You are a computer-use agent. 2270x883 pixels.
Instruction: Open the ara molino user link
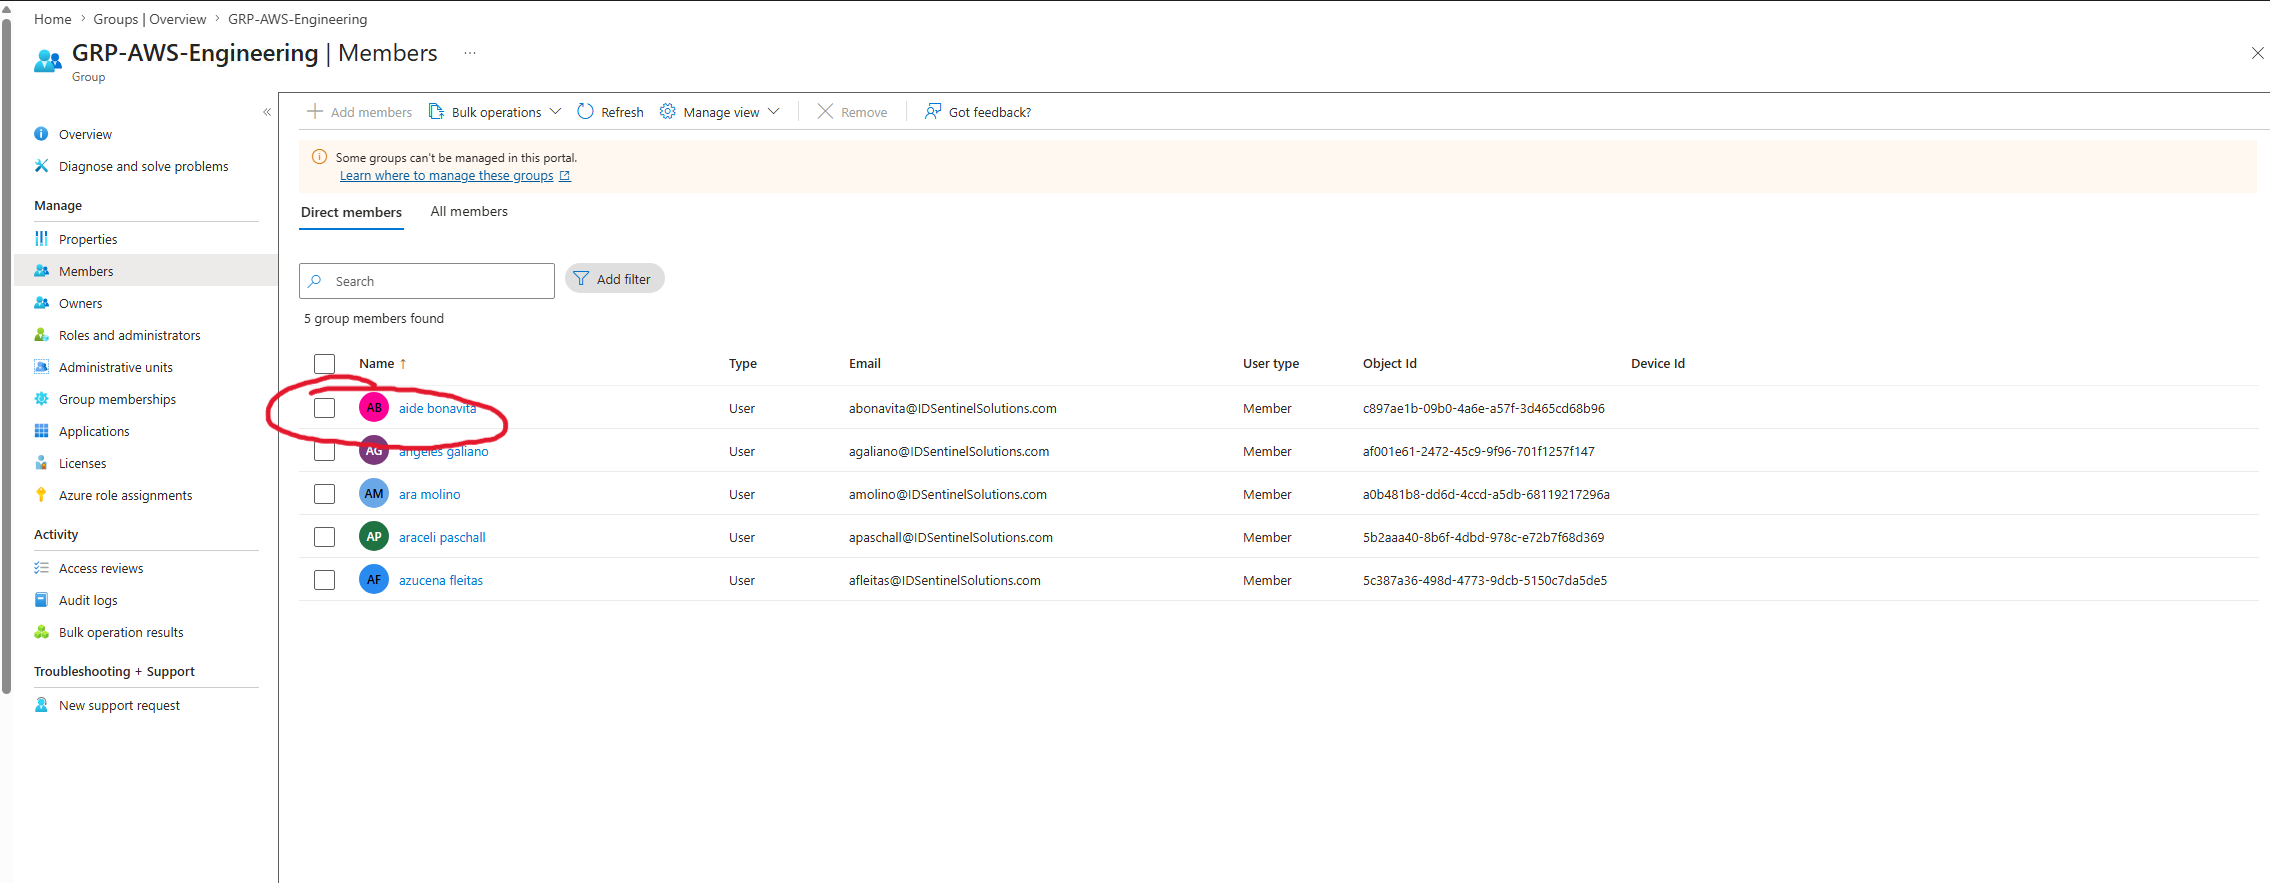[x=430, y=494]
